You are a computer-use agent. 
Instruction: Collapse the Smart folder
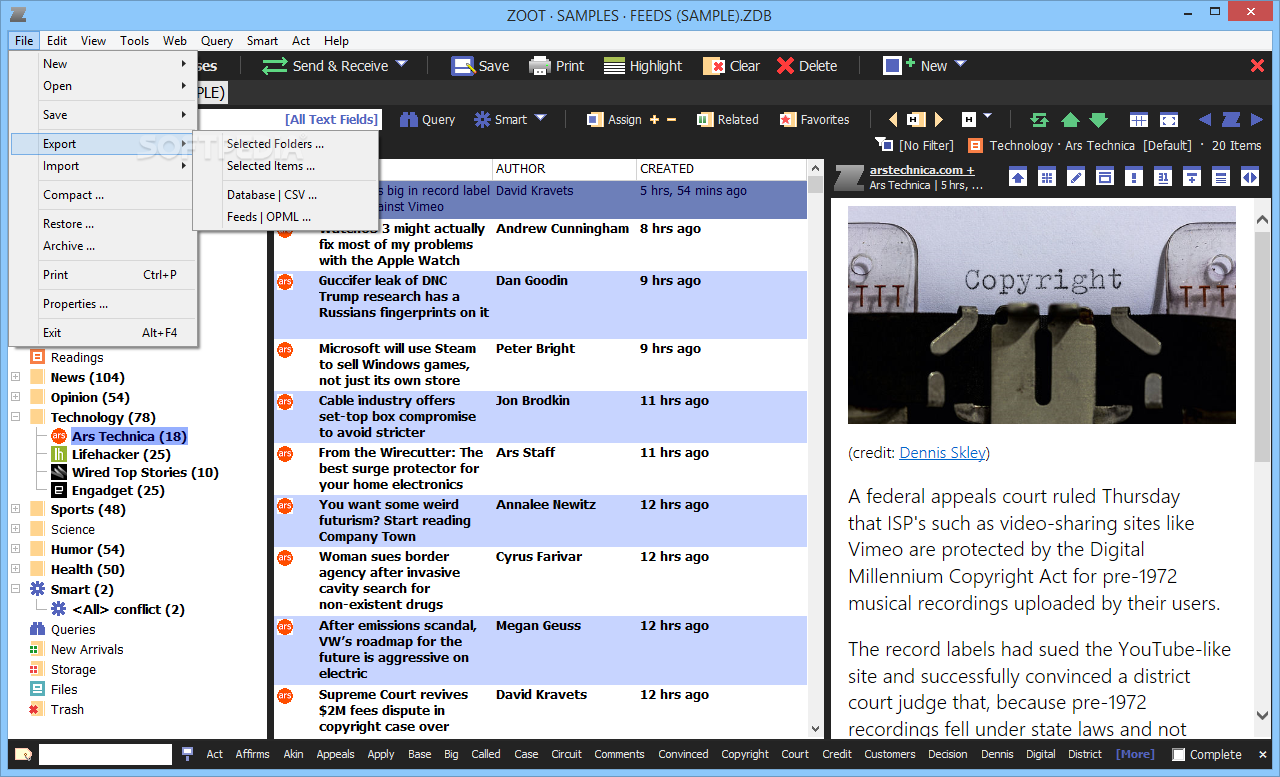pyautogui.click(x=15, y=589)
